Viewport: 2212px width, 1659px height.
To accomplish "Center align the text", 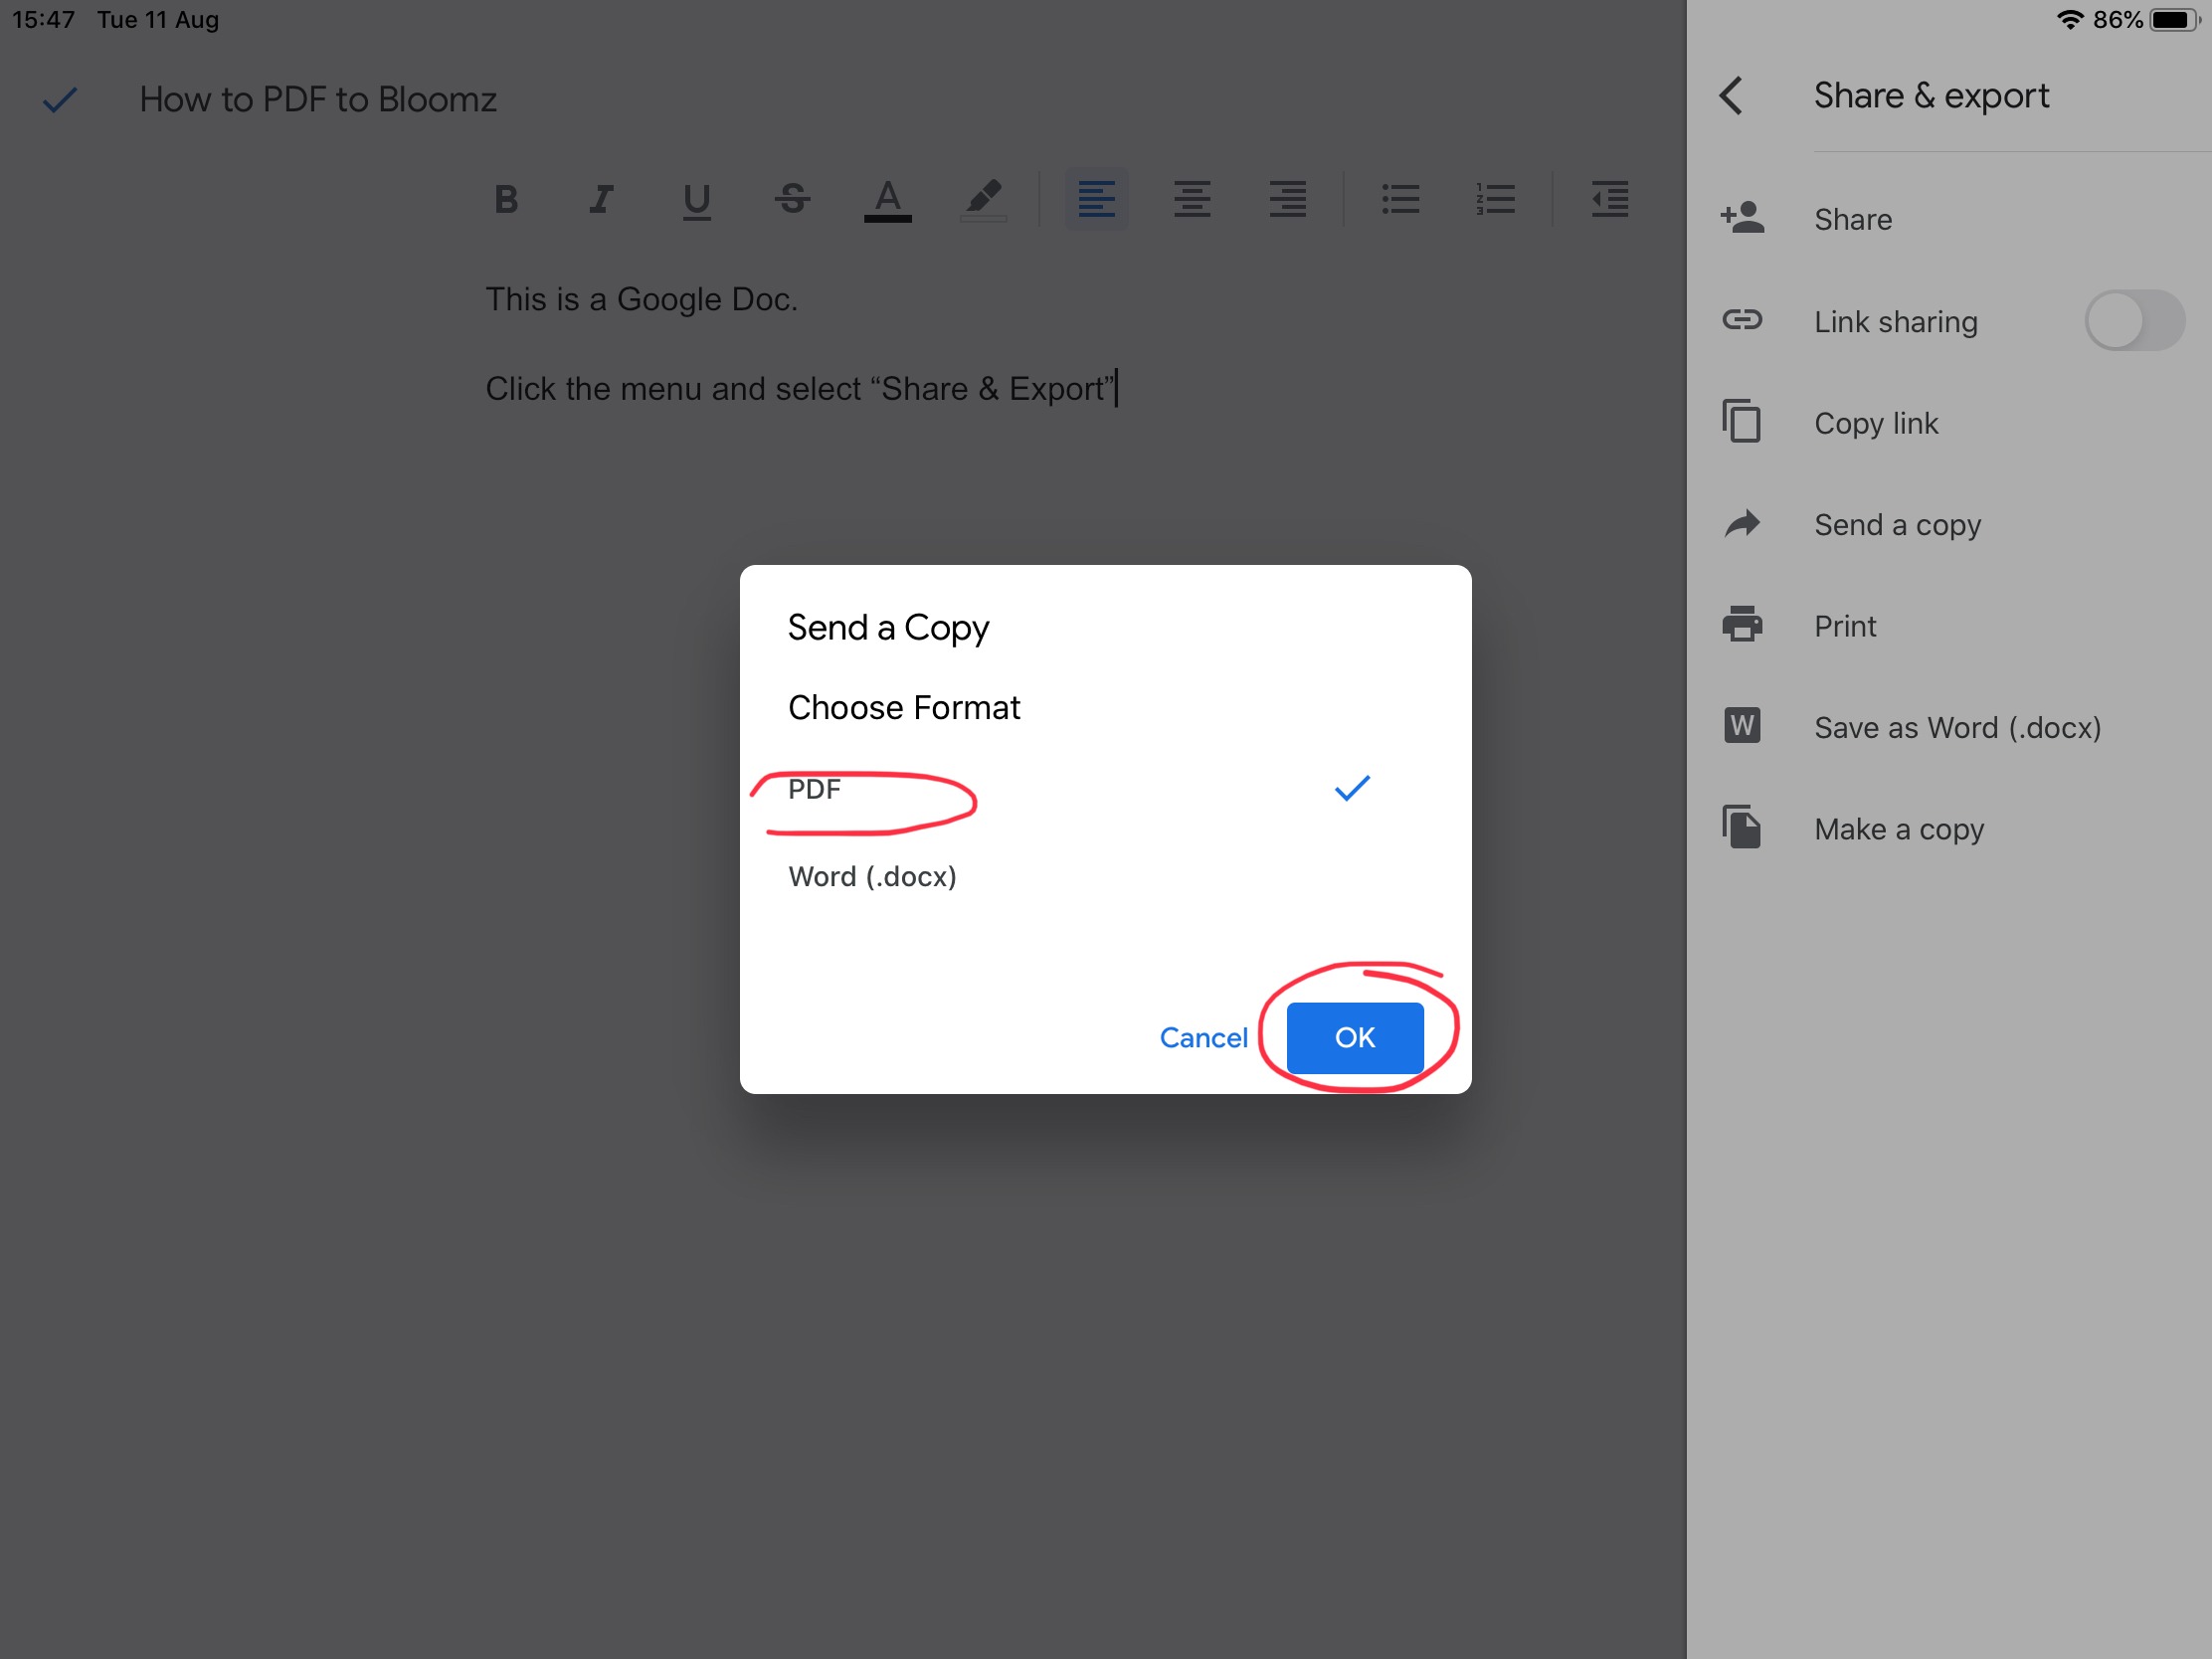I will [x=1192, y=199].
